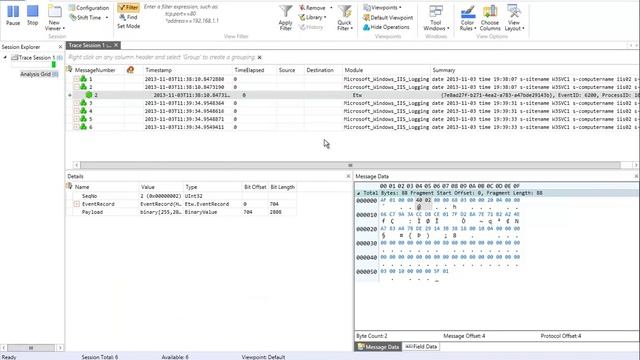Click Hide Operations
This screenshot has width=640, height=360.
(x=386, y=27)
